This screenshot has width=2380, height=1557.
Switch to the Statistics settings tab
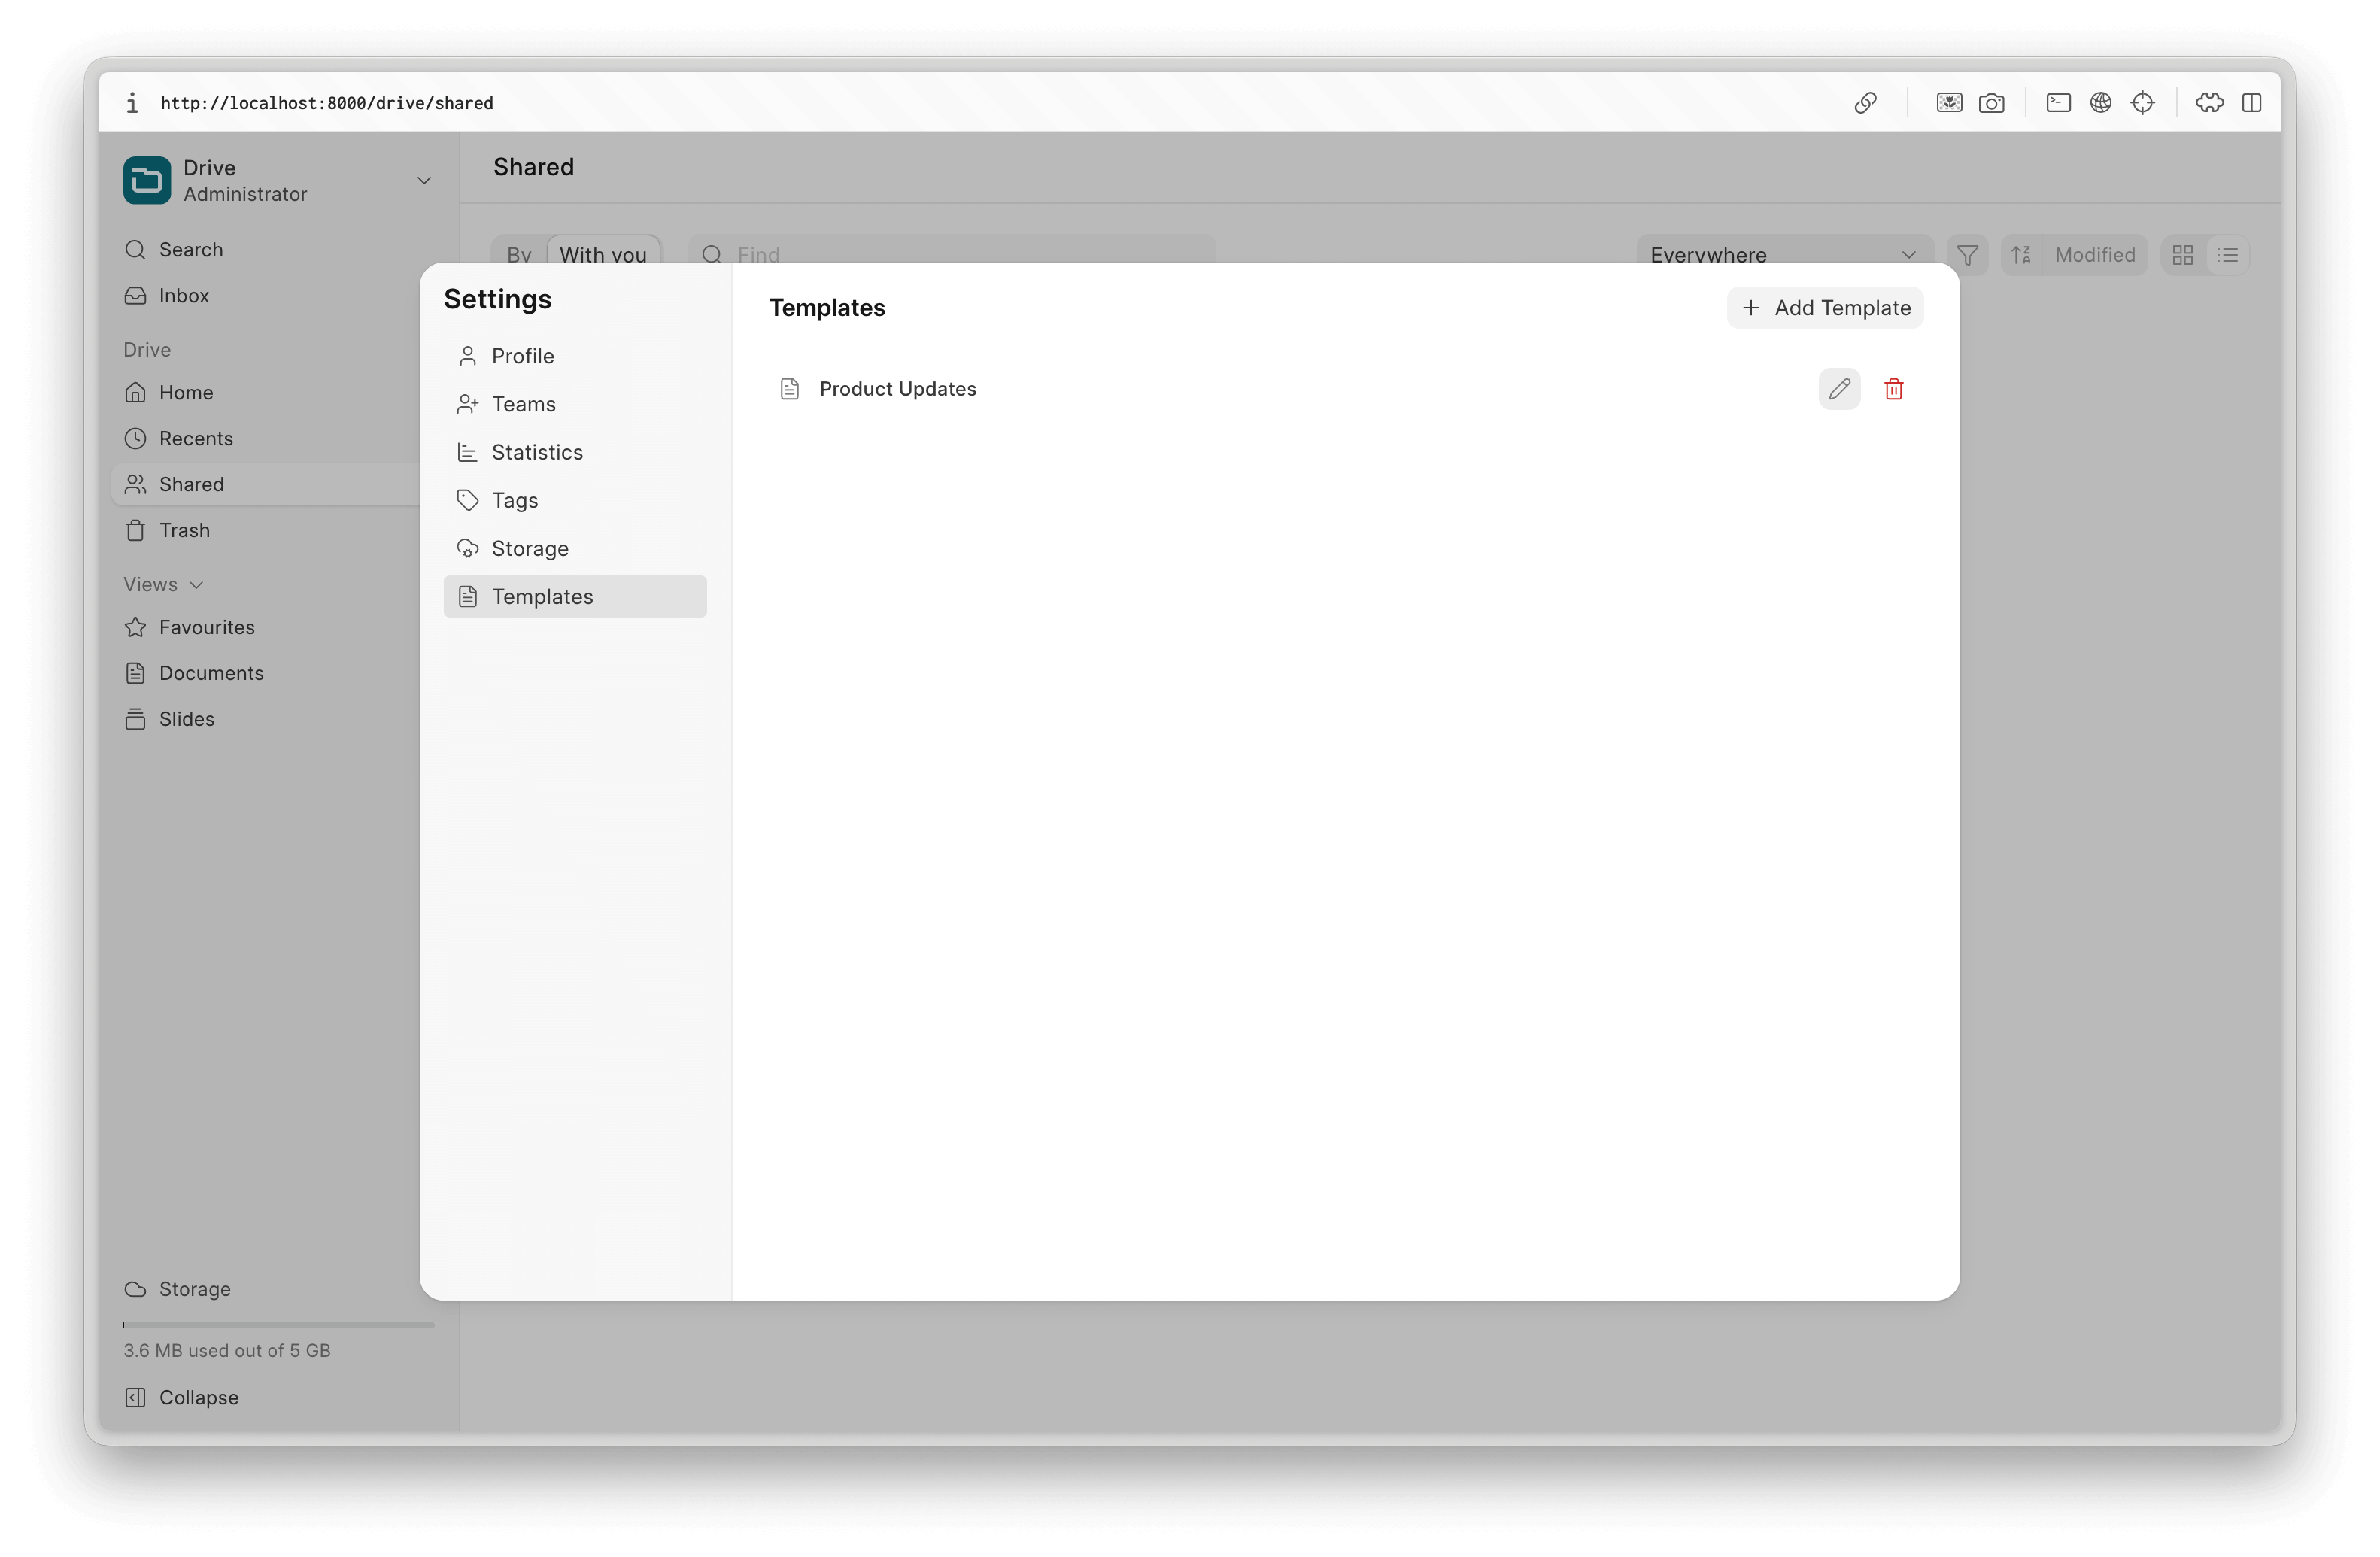(x=536, y=452)
